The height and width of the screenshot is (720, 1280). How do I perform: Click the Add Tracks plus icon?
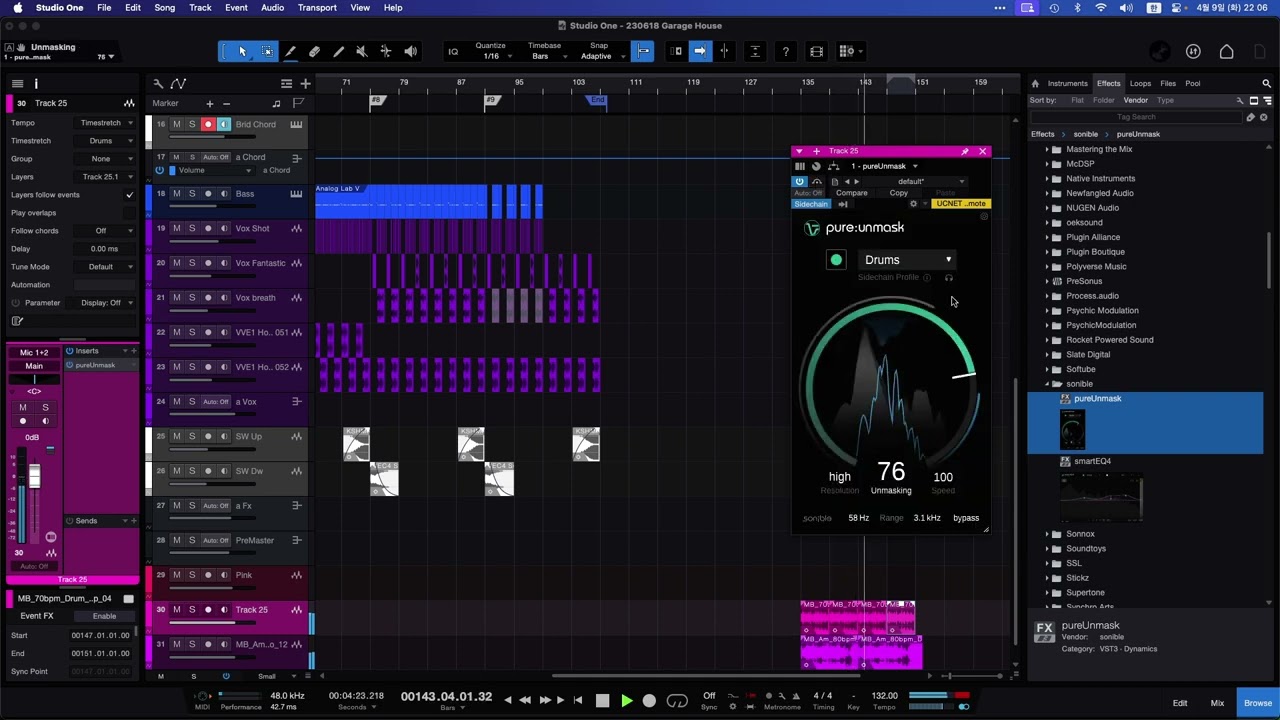pos(305,84)
